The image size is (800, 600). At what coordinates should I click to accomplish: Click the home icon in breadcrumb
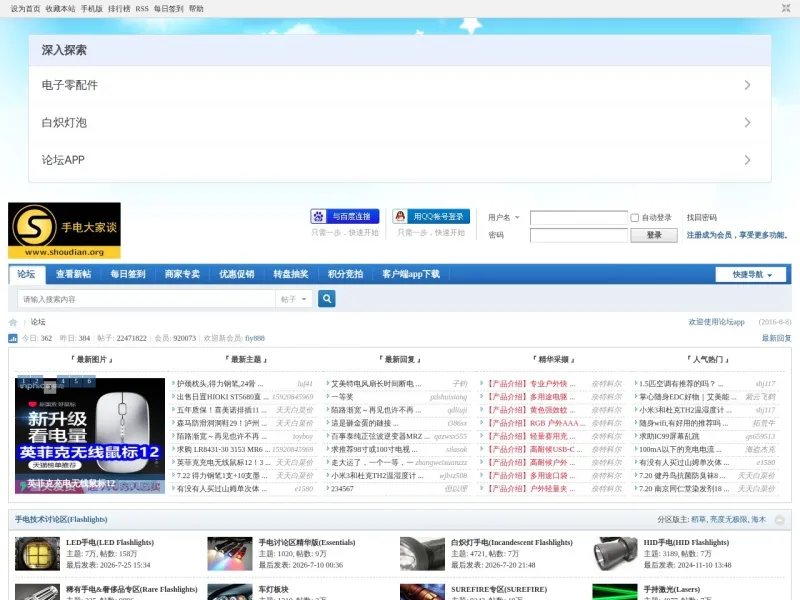pos(13,322)
